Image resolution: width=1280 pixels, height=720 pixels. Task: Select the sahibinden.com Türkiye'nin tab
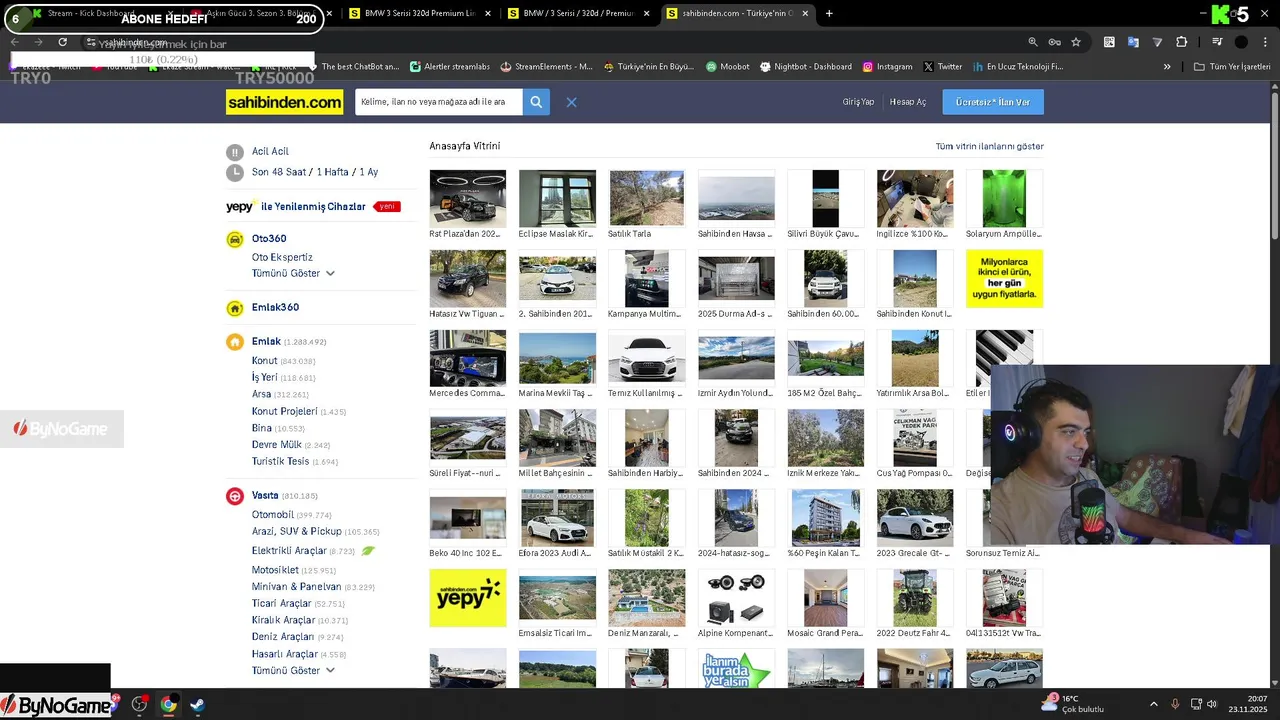pos(738,14)
